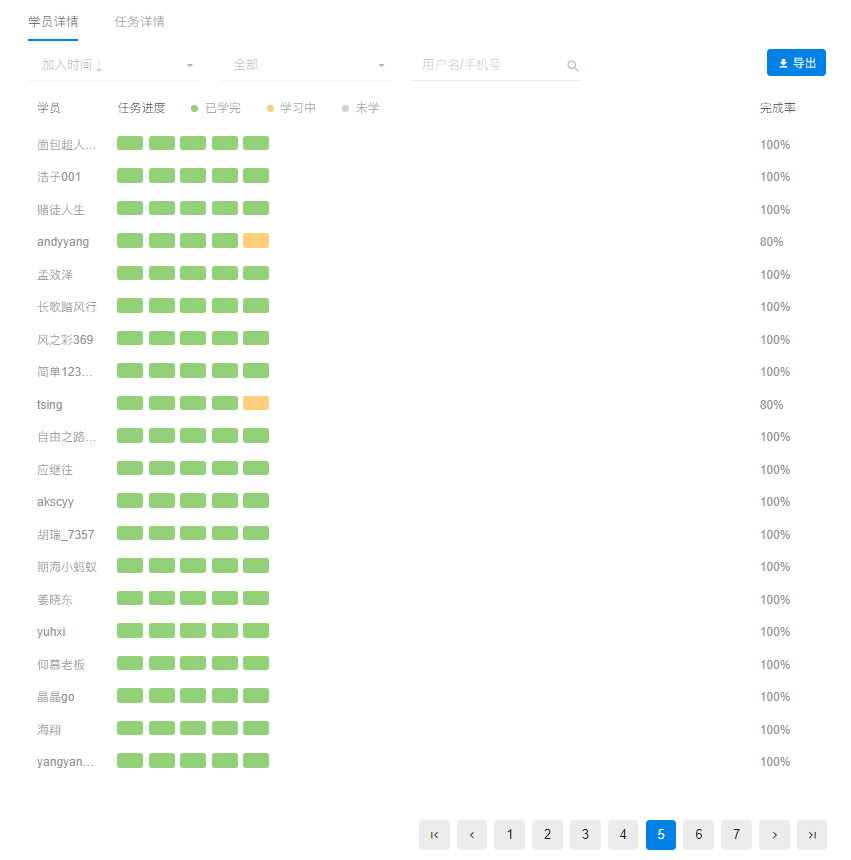Go to page 2
This screenshot has width=851, height=860.
547,835
